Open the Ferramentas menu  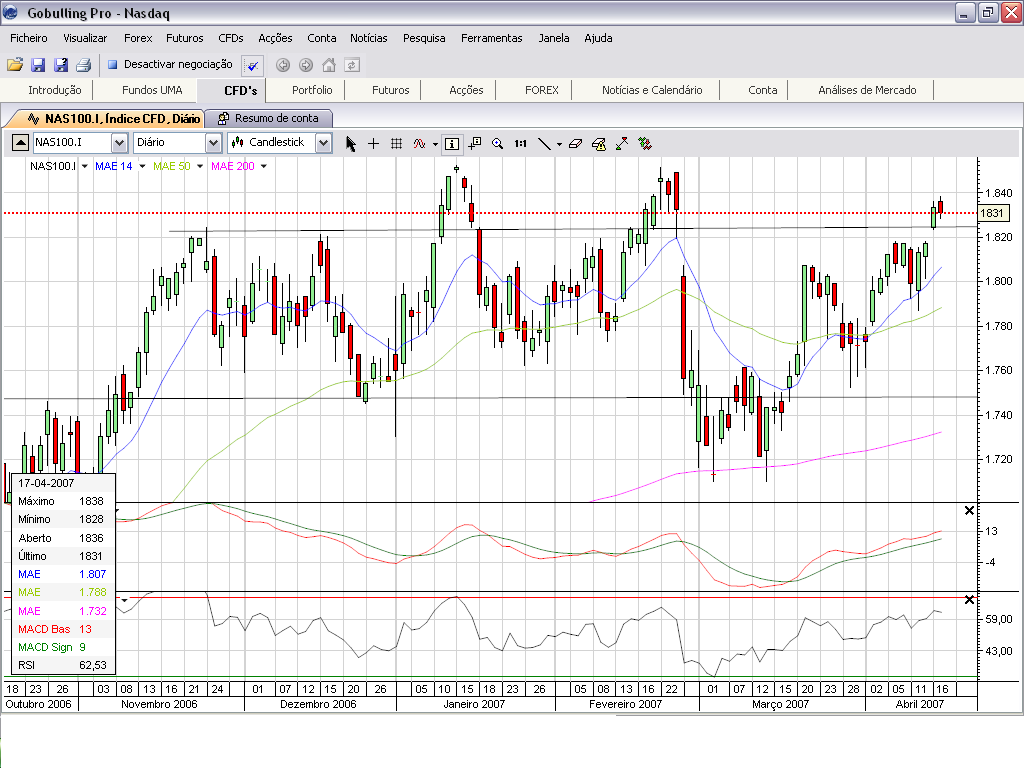tap(491, 38)
